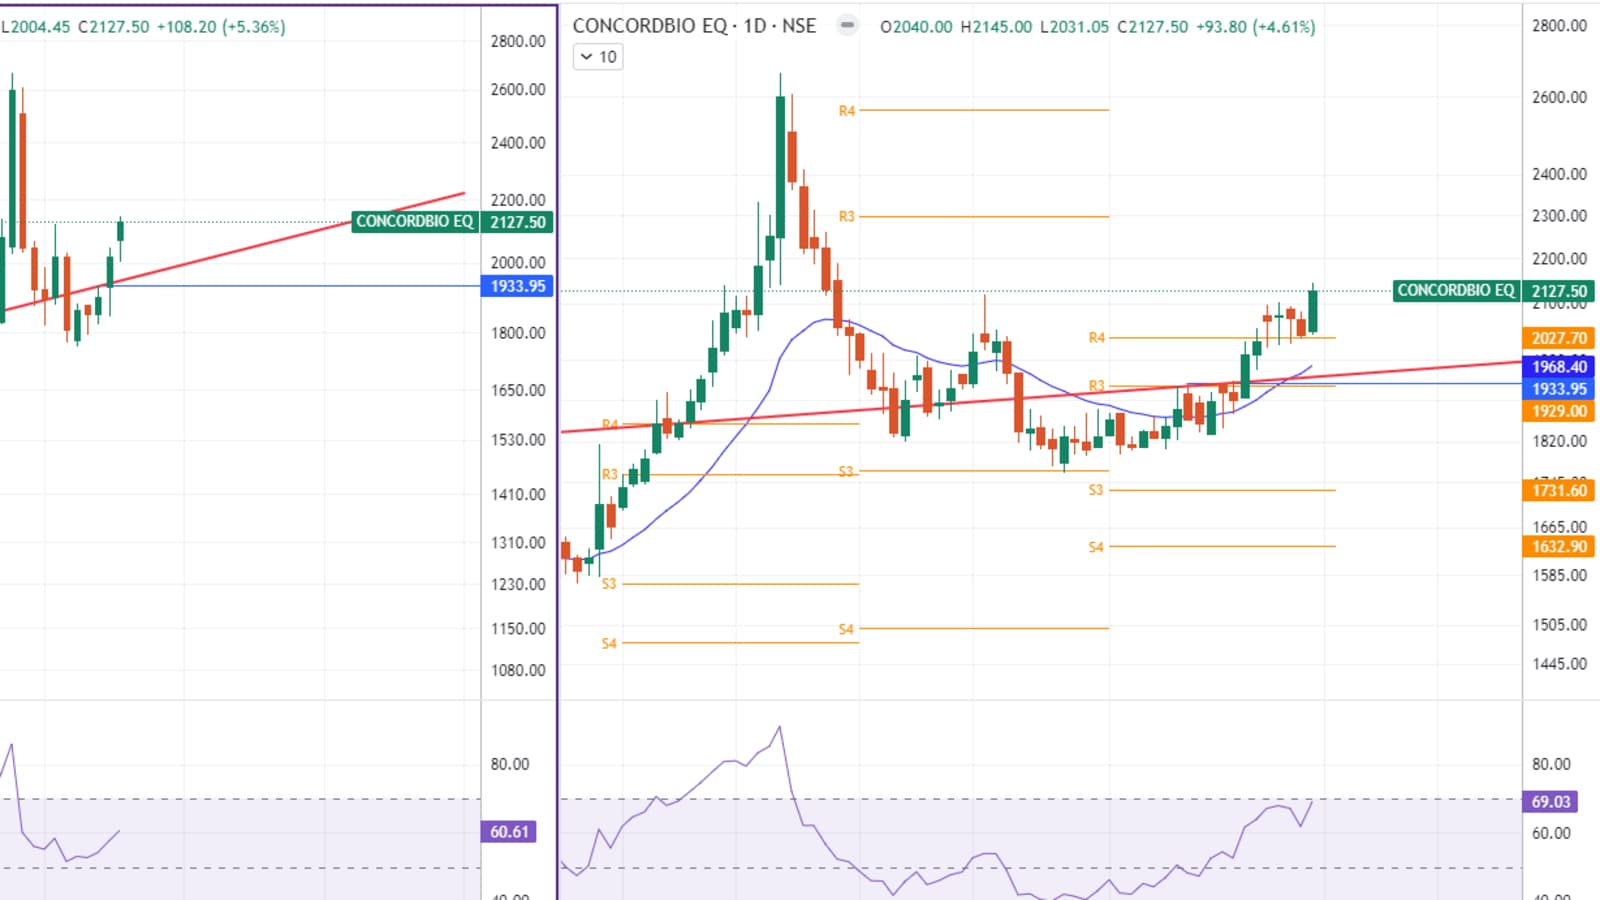Viewport: 1600px width, 900px height.
Task: Click the H2145.00 high value in the legend
Action: coord(996,27)
